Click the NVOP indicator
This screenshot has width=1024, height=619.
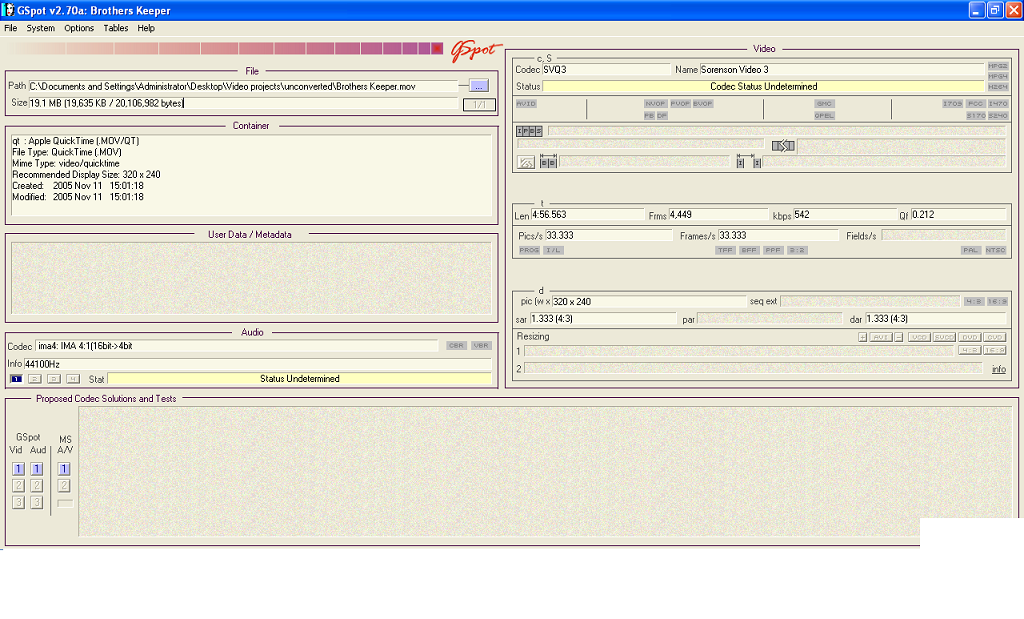pyautogui.click(x=655, y=104)
